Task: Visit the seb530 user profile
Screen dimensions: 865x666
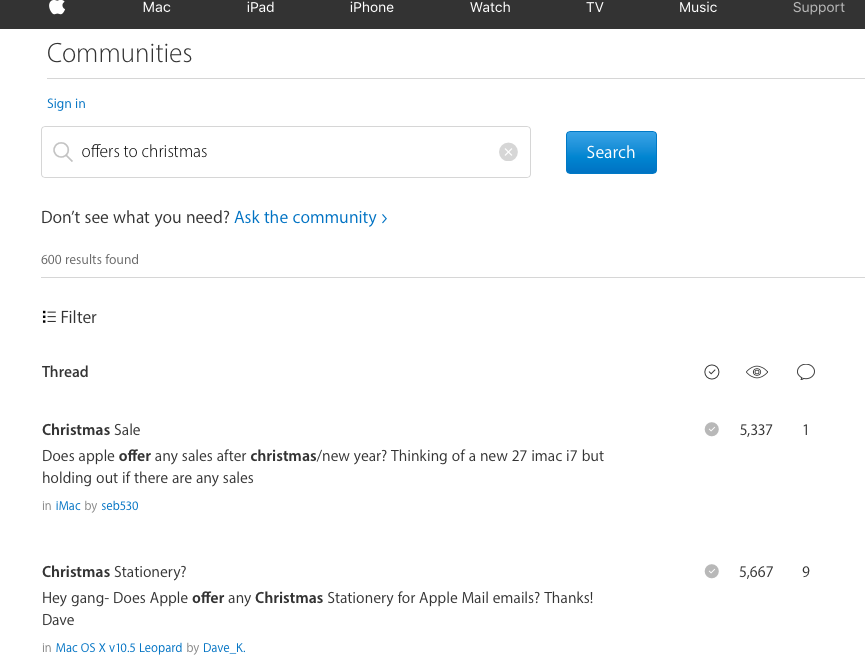Action: 120,506
